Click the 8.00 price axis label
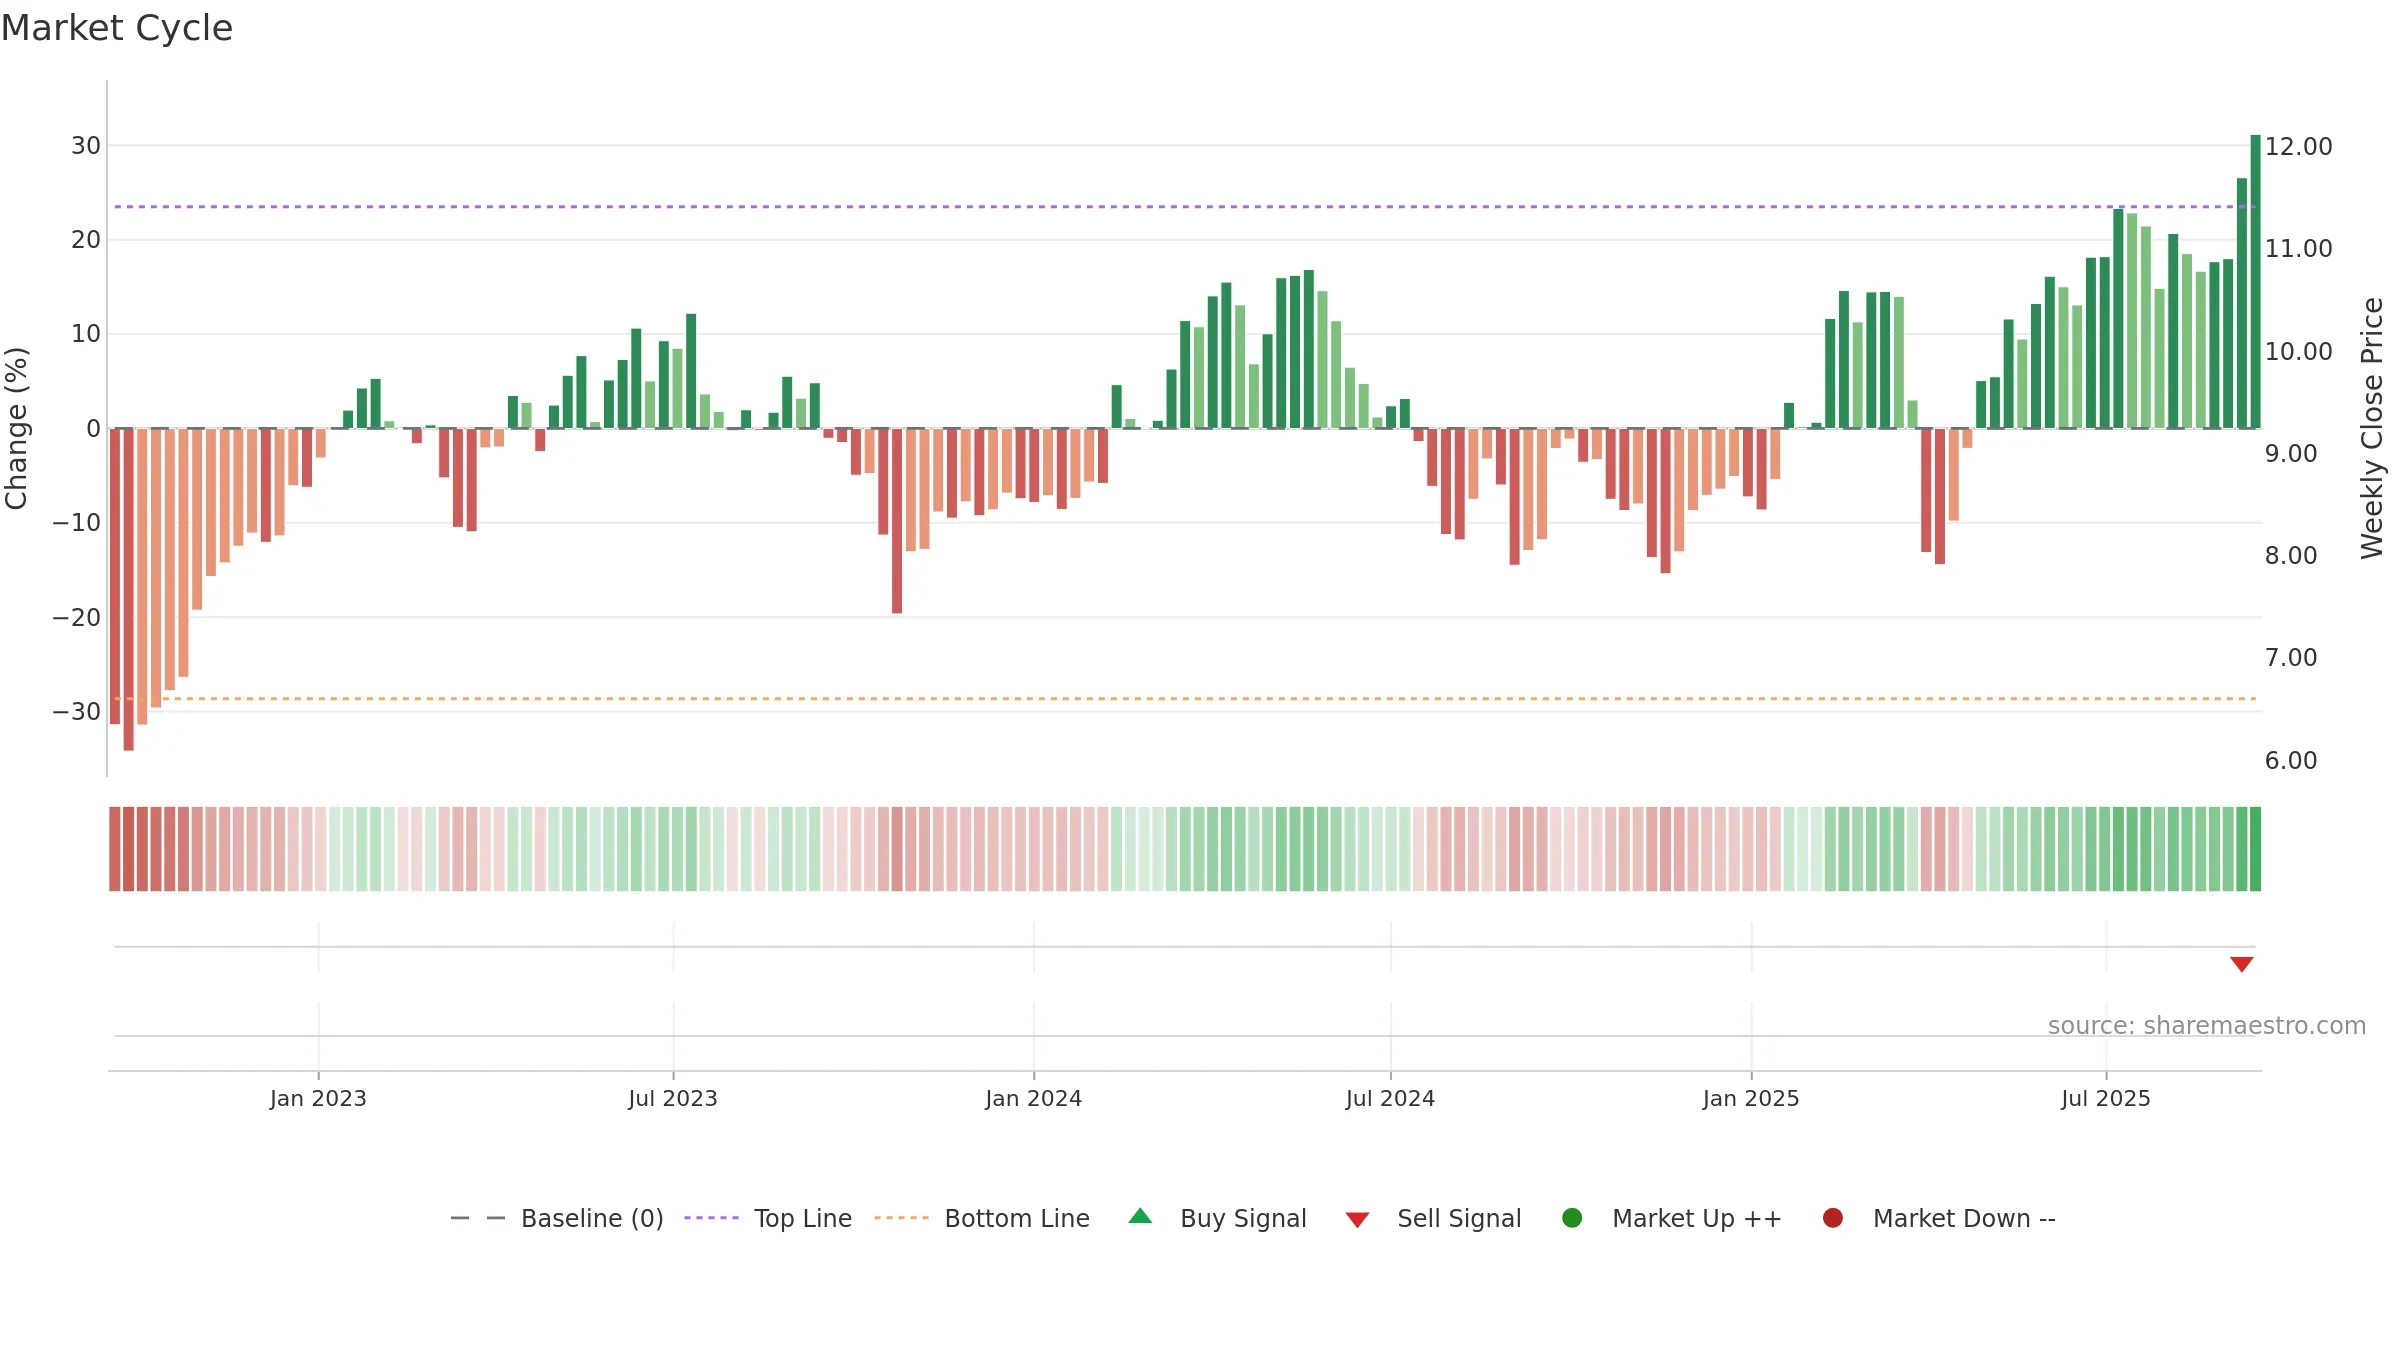Screen dimensions: 2400x1350 [x=2291, y=556]
